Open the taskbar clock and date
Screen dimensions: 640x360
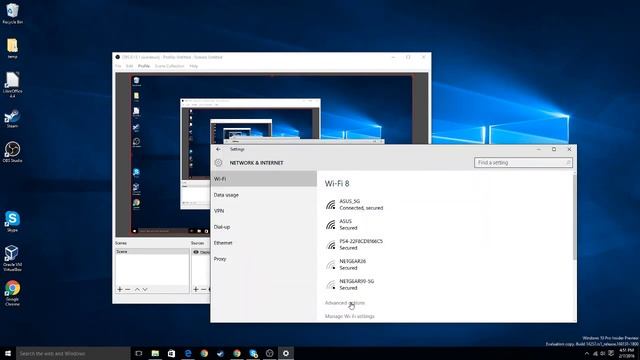click(x=627, y=353)
